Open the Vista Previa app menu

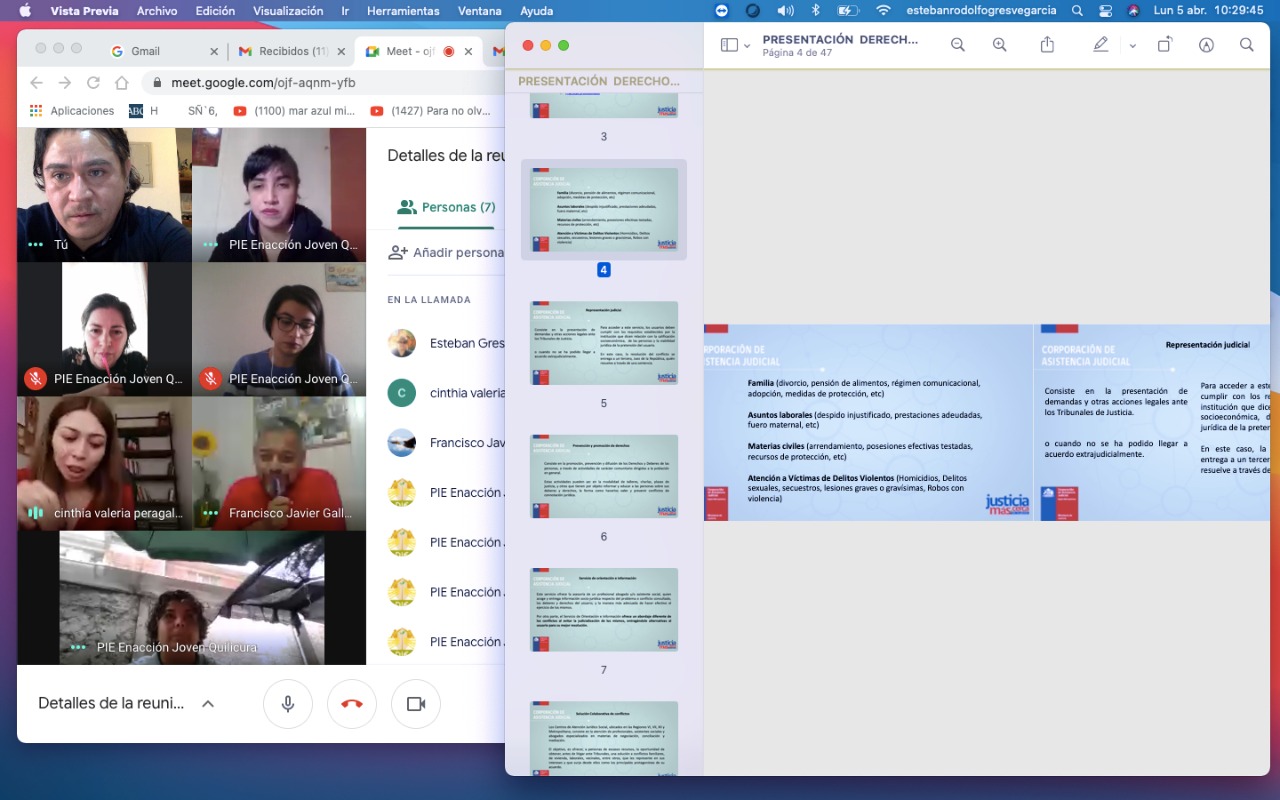(84, 10)
